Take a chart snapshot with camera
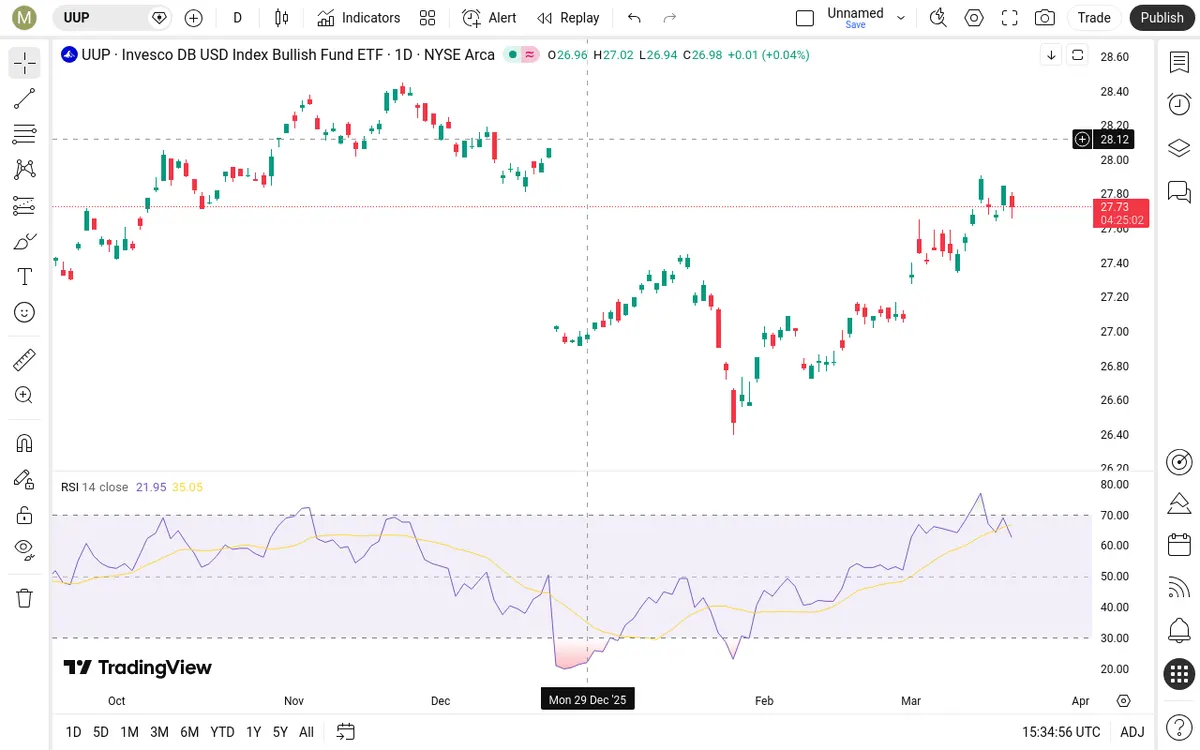The image size is (1200, 750). 1045,18
